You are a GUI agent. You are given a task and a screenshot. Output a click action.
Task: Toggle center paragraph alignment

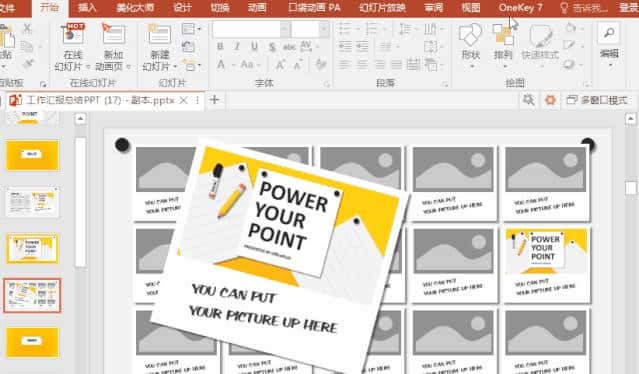pos(362,64)
